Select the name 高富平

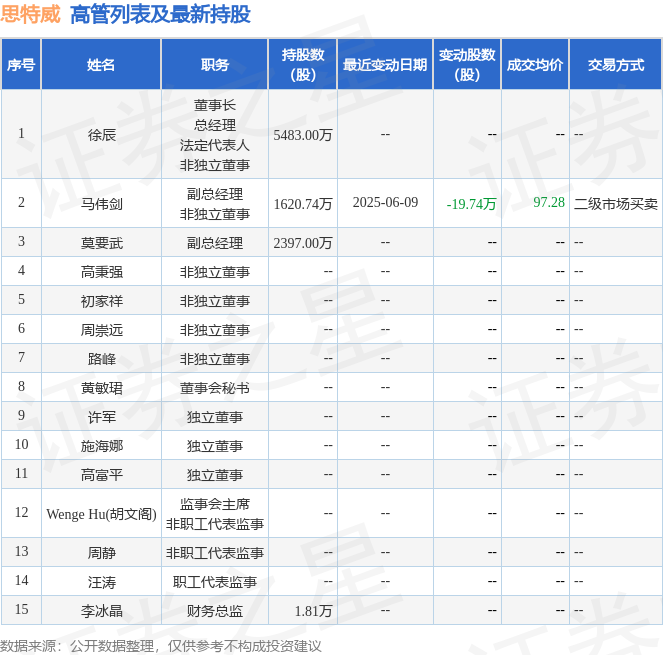coord(101,475)
